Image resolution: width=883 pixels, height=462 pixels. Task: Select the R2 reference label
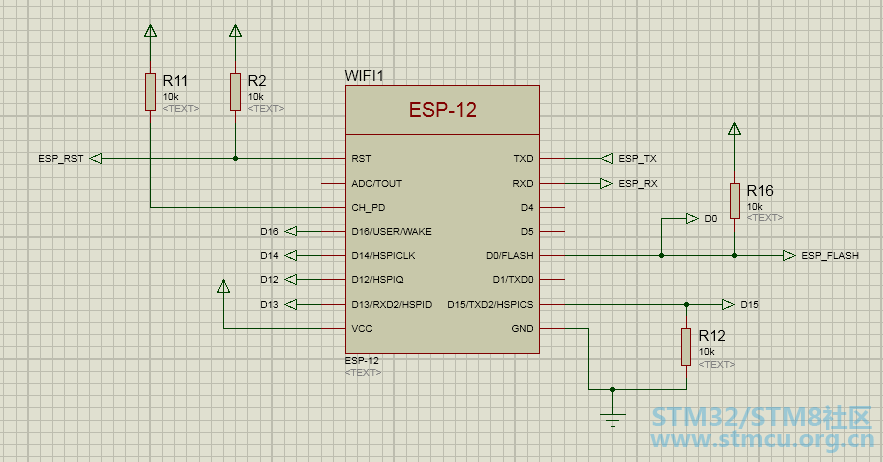(x=257, y=81)
